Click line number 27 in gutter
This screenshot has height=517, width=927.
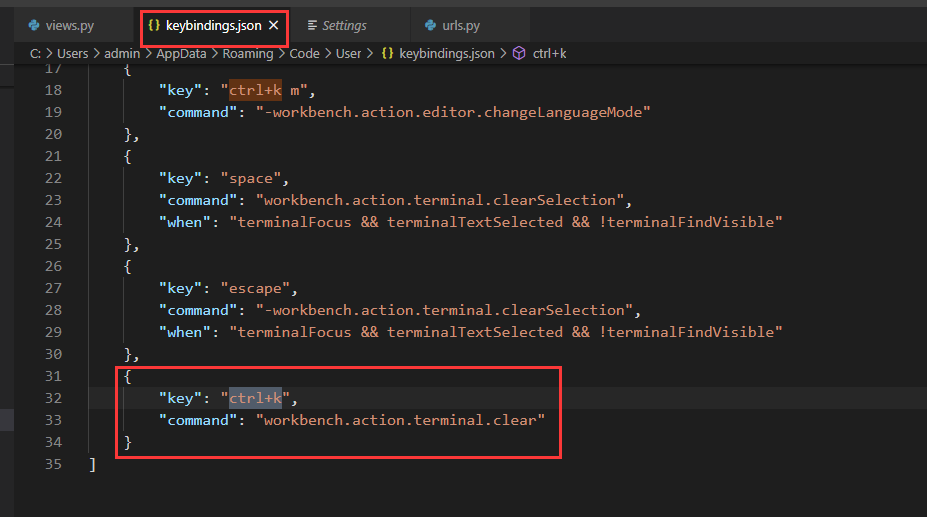pos(53,288)
